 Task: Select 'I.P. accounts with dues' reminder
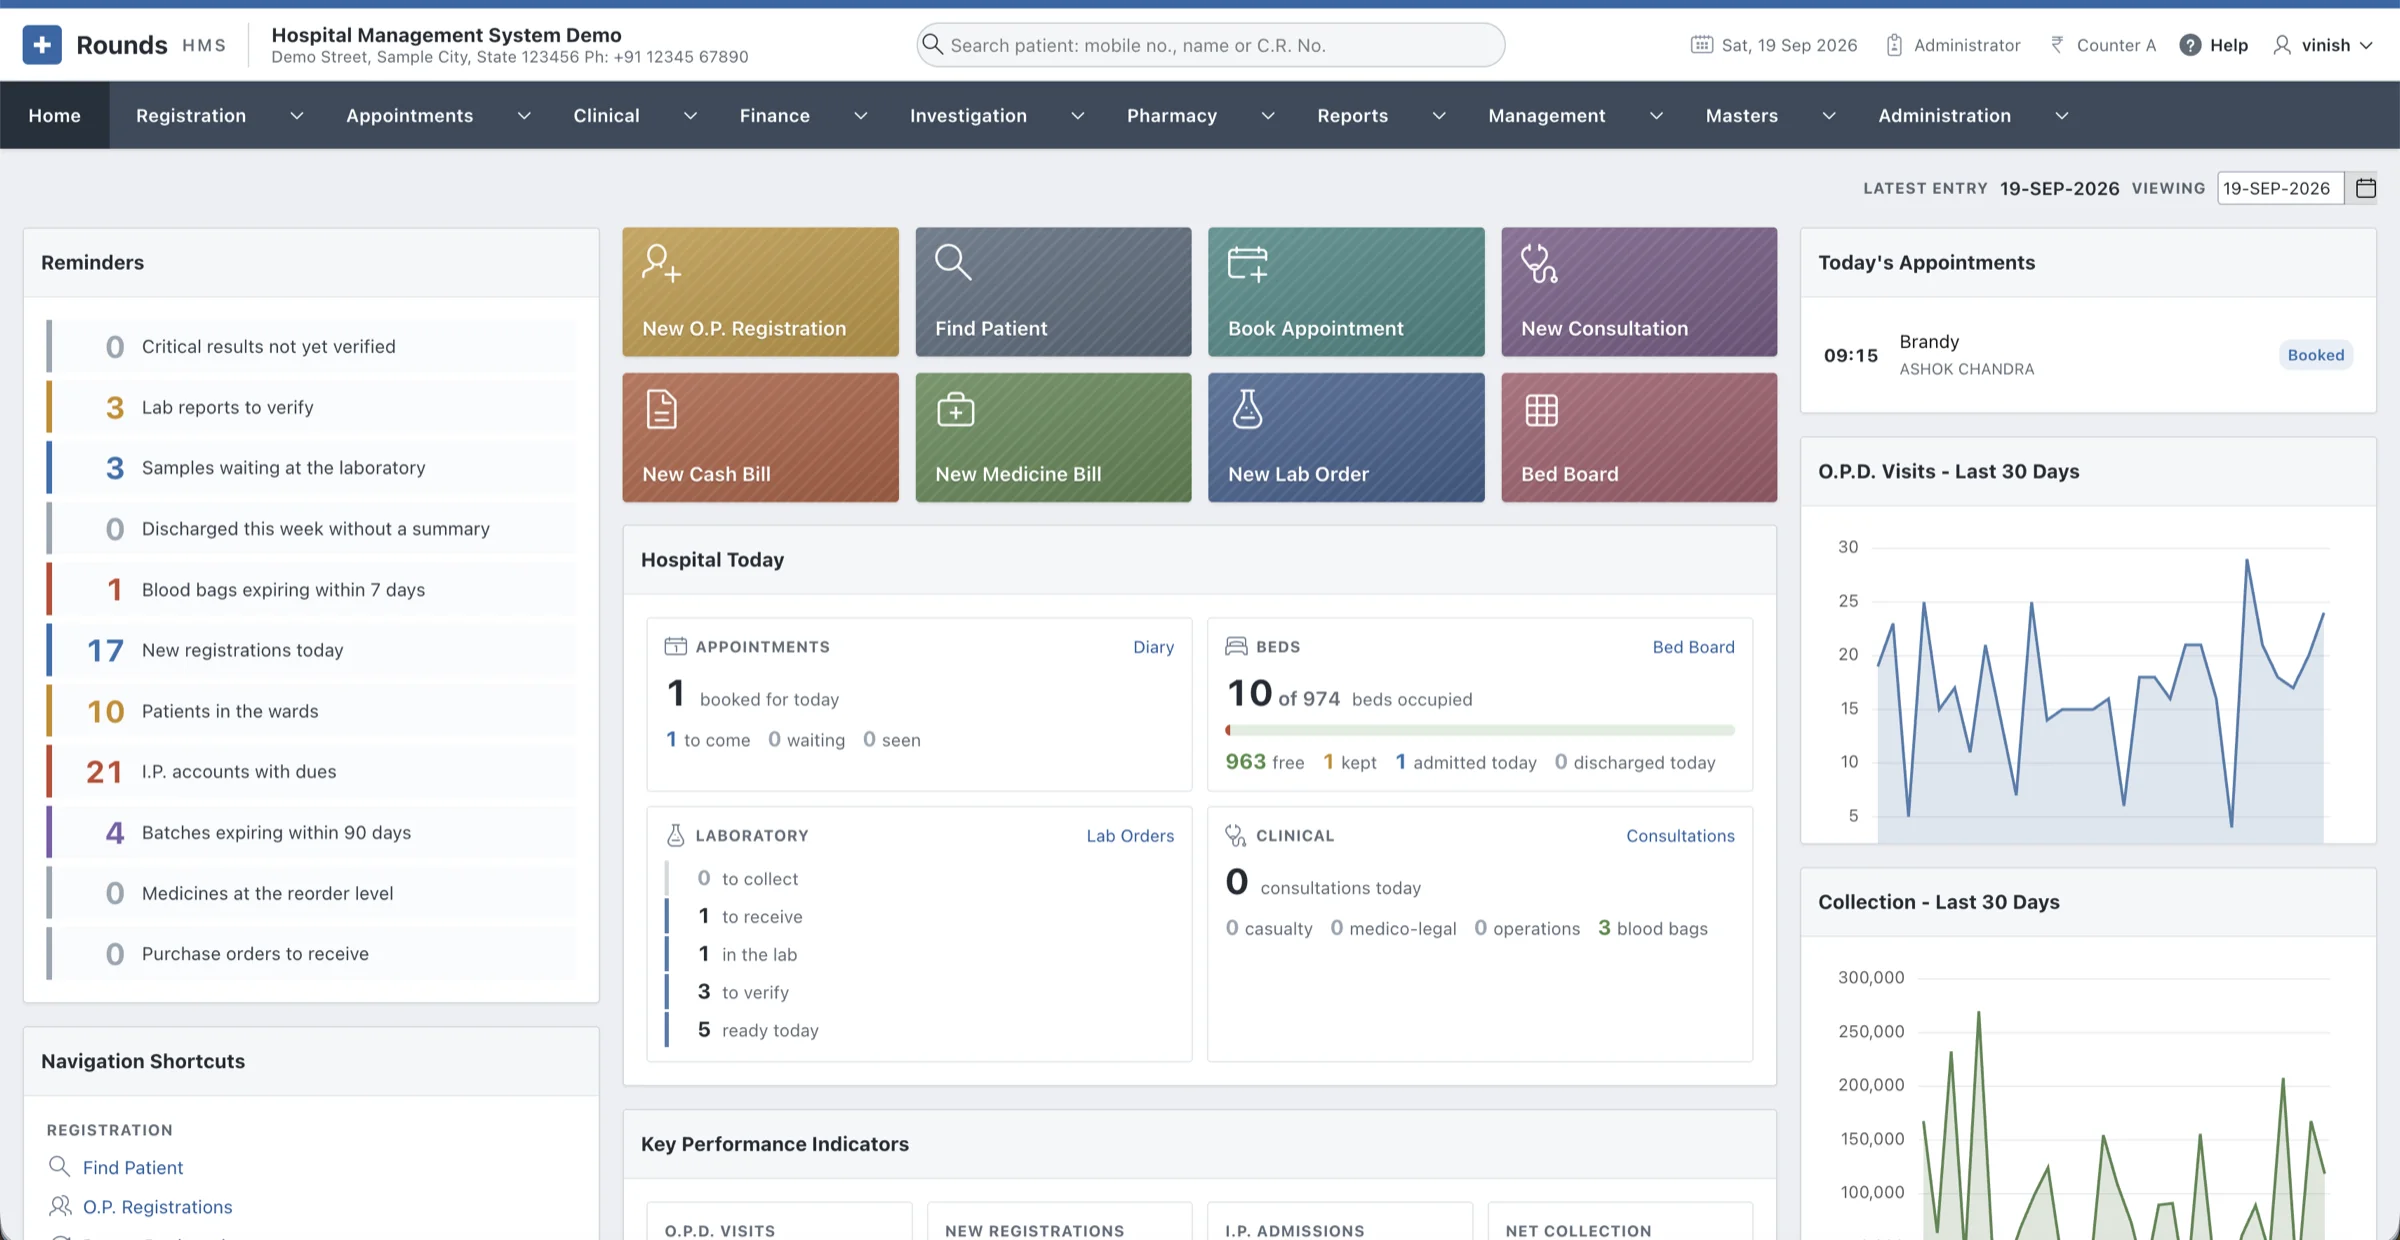[311, 772]
